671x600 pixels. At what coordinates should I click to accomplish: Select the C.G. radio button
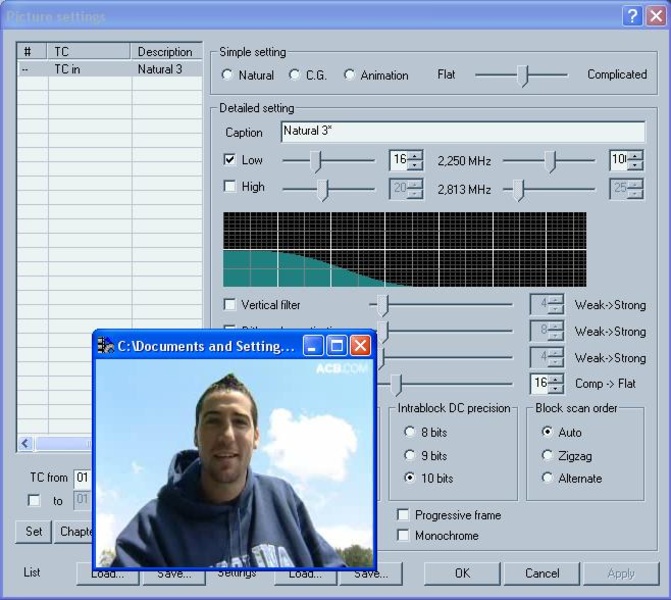294,75
